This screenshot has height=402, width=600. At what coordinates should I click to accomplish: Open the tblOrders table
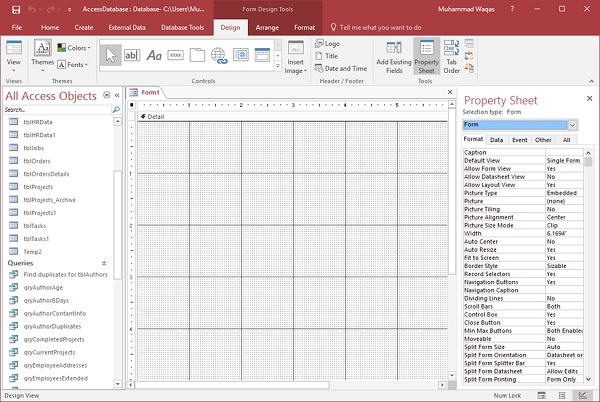(x=36, y=159)
